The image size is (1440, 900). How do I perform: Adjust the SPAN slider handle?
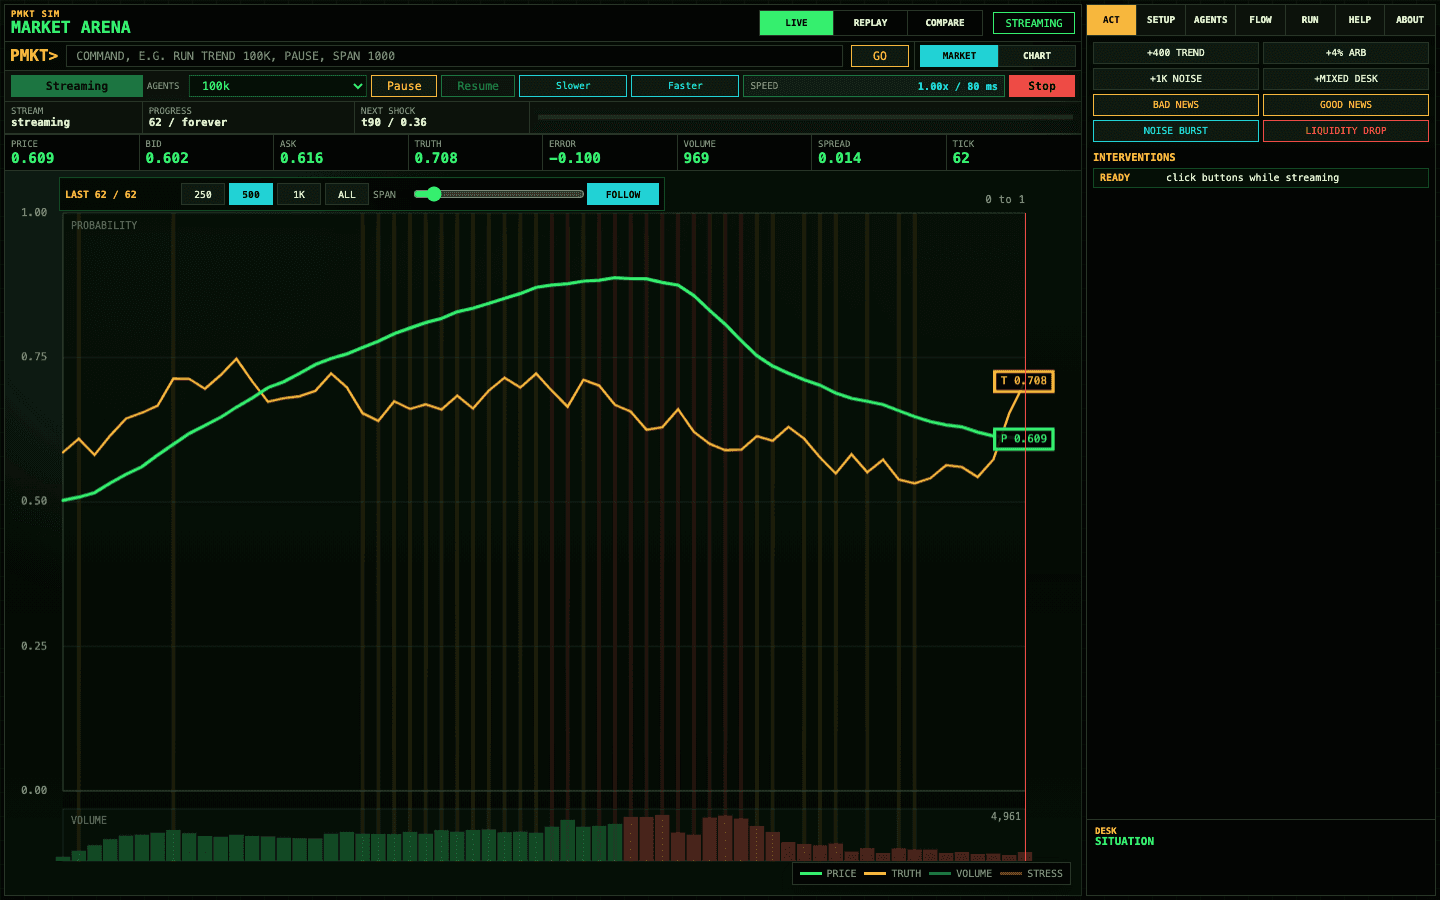pyautogui.click(x=434, y=194)
